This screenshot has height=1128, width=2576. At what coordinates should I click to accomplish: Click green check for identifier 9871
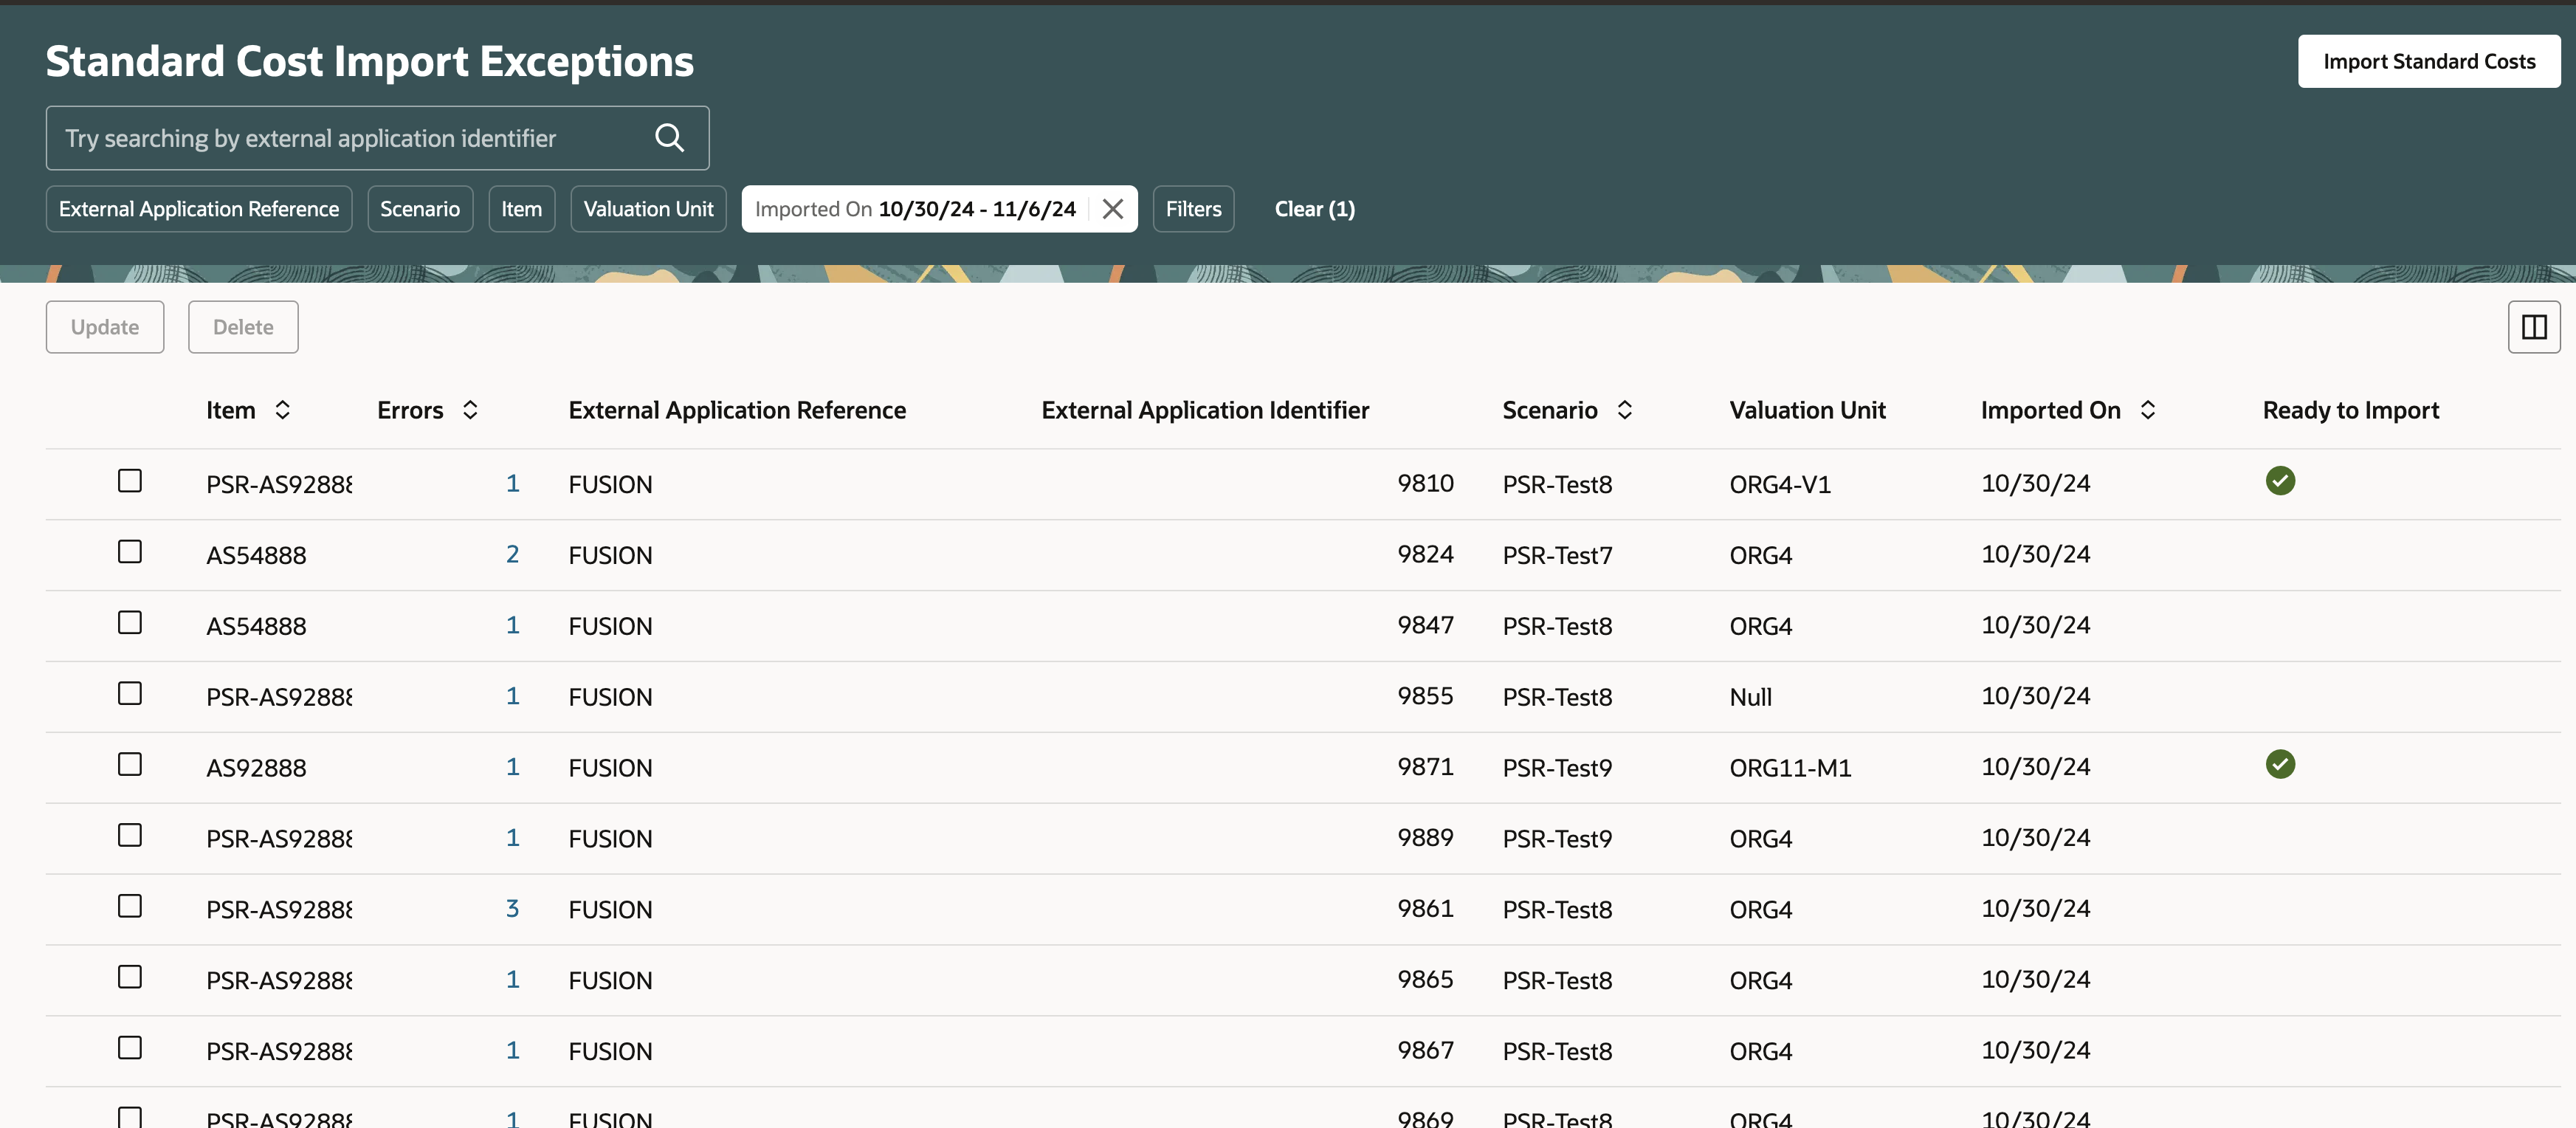coord(2279,765)
